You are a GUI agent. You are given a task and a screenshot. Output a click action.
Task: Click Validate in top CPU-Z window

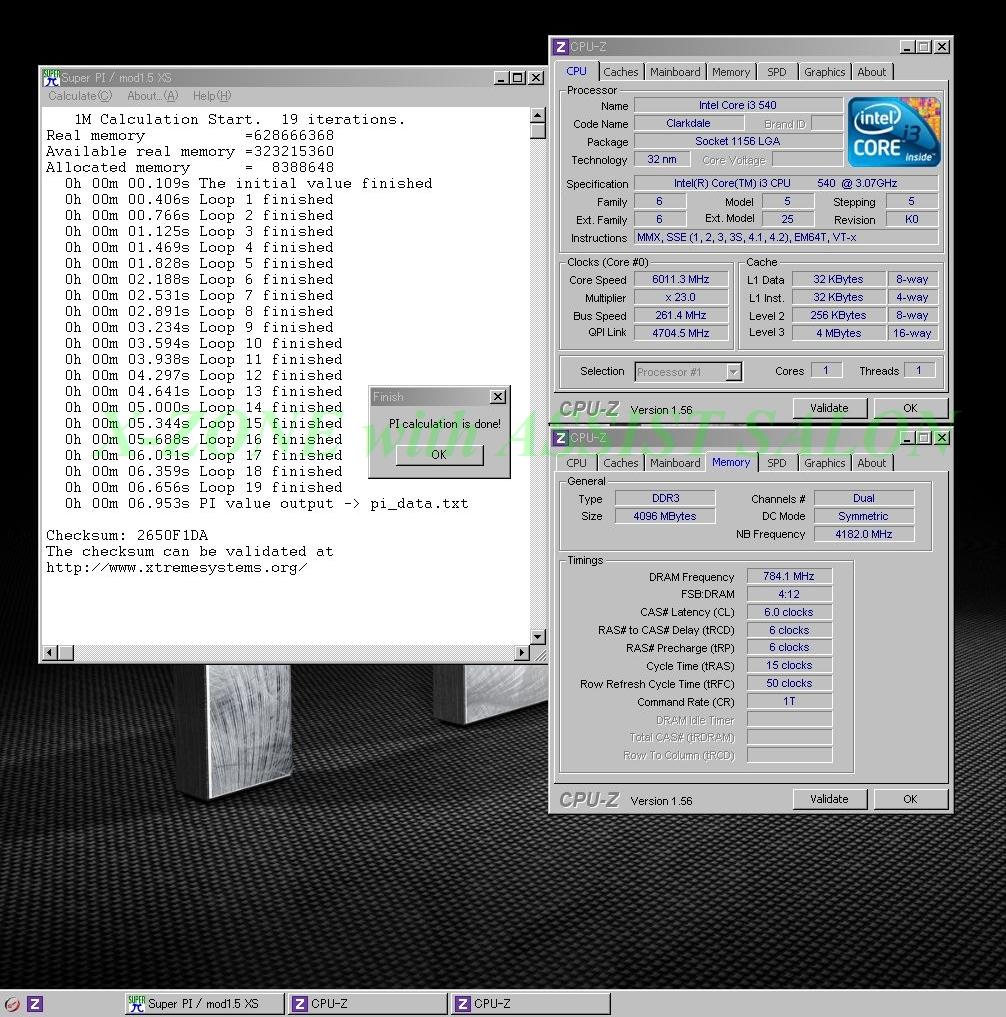(x=830, y=408)
